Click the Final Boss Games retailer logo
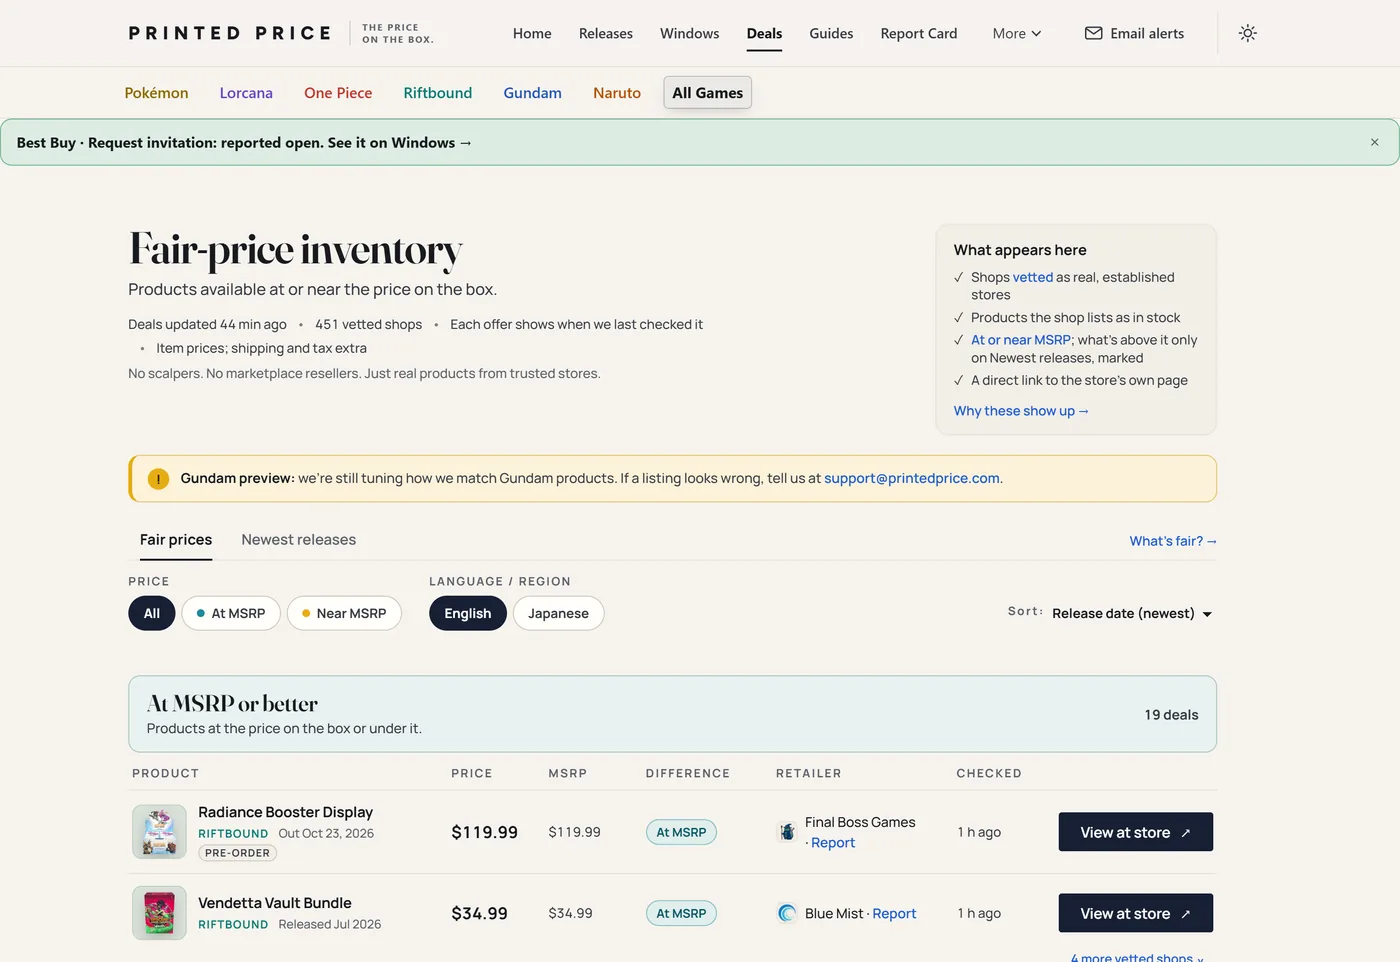The image size is (1400, 962). tap(788, 832)
